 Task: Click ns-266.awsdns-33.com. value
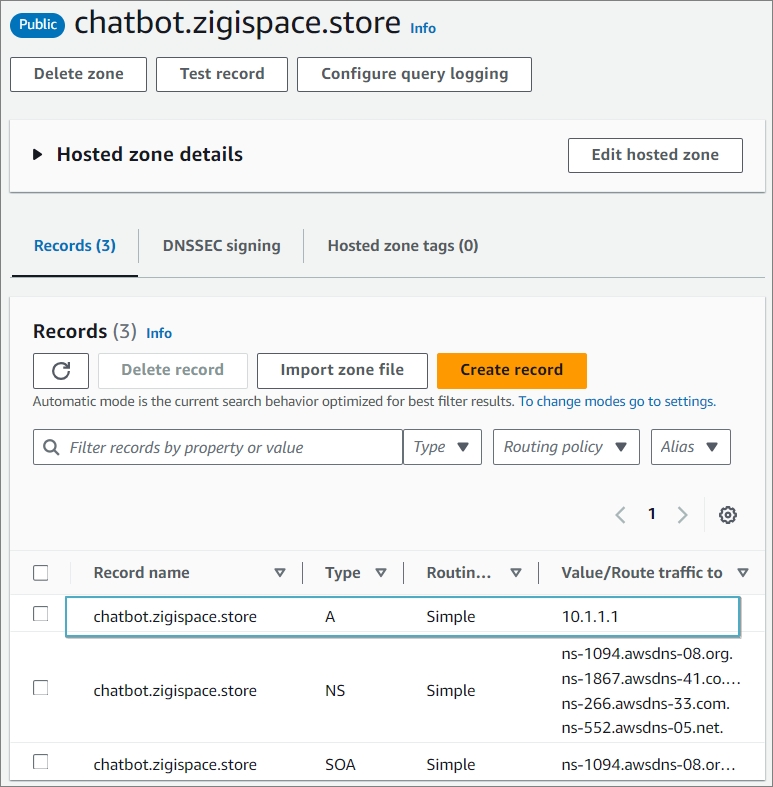coord(646,704)
